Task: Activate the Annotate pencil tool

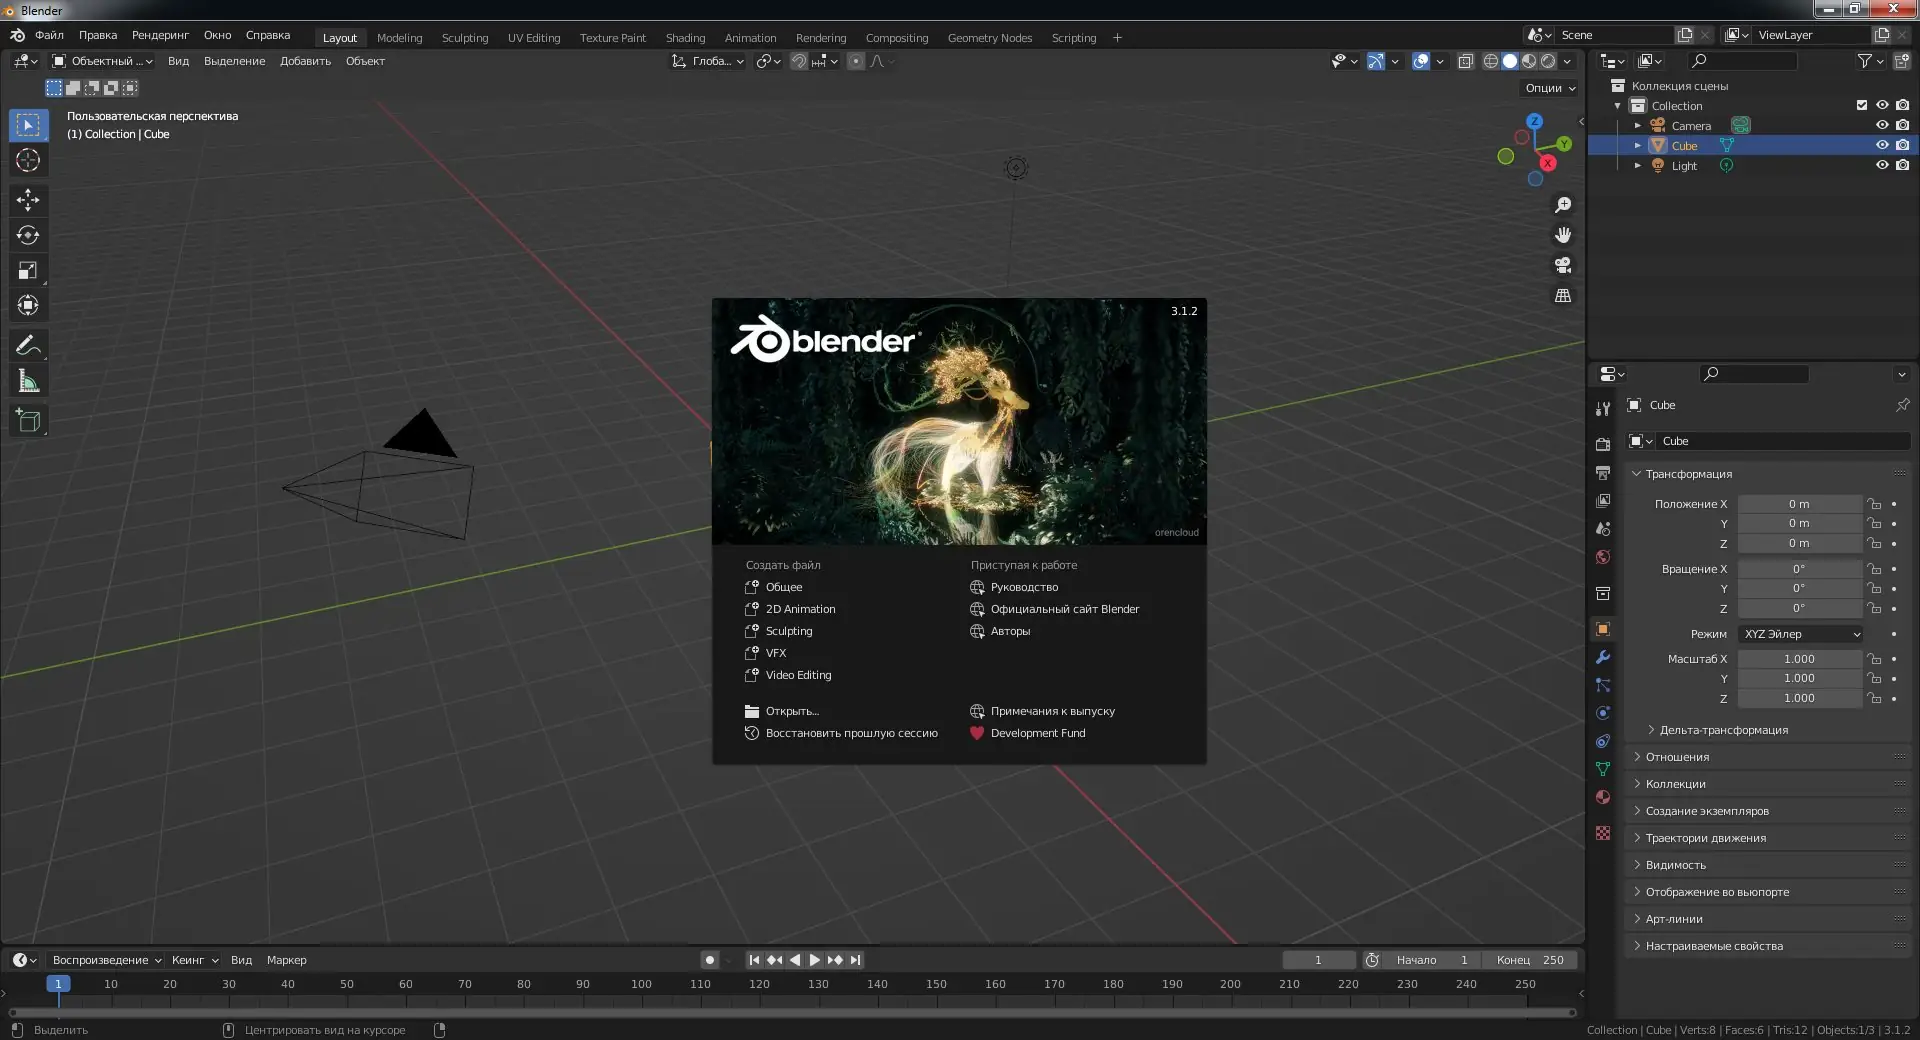Action: pos(28,346)
